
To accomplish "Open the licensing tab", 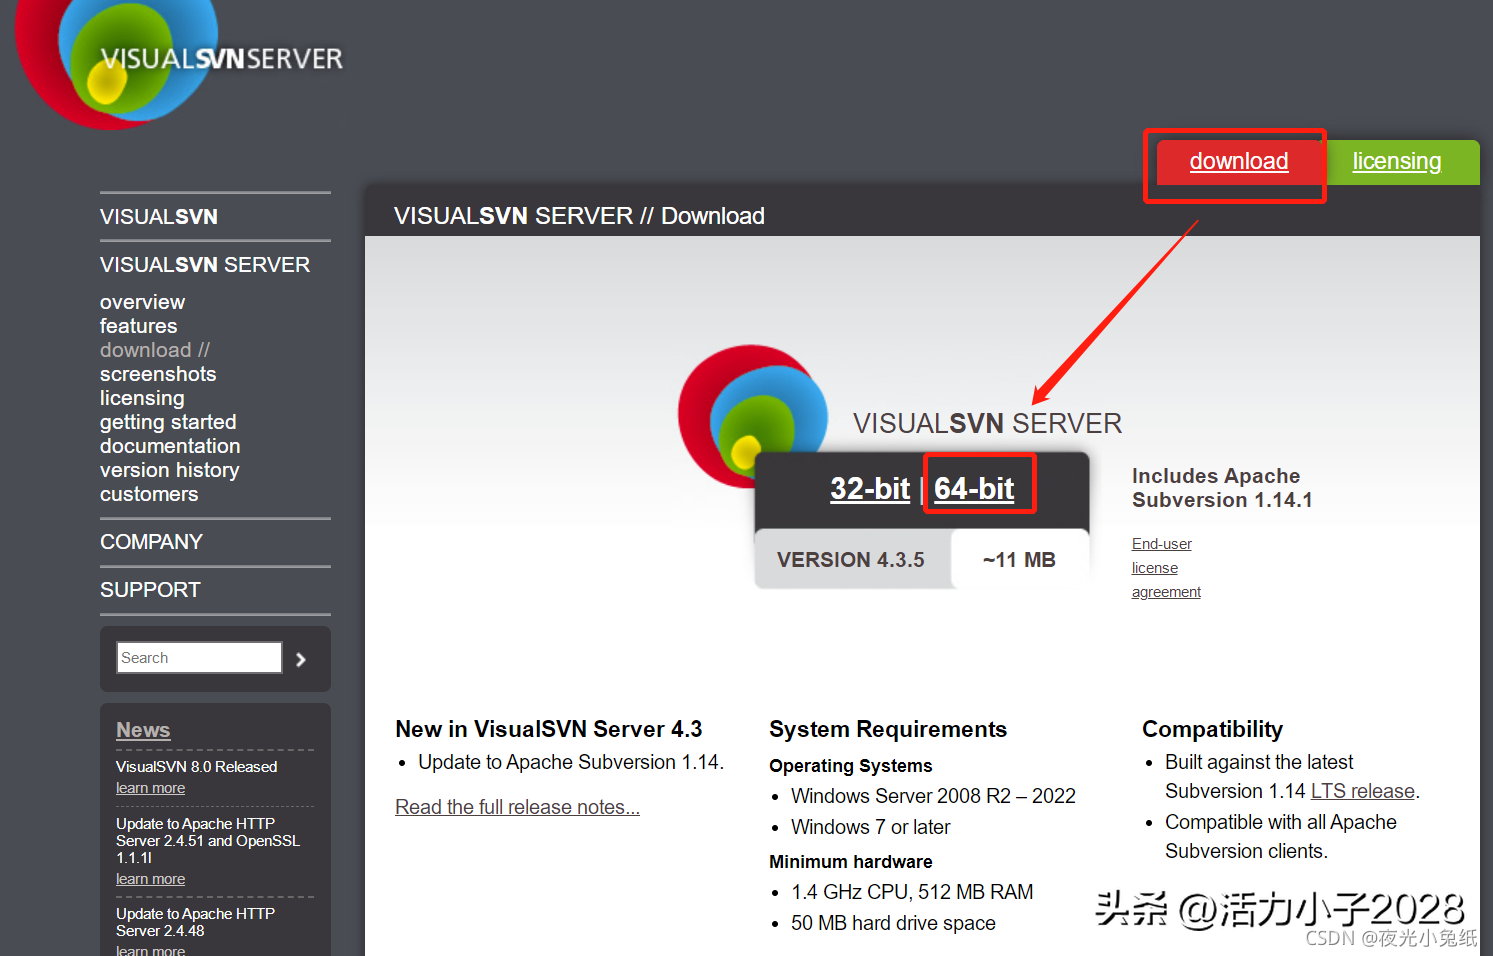I will 1397,161.
